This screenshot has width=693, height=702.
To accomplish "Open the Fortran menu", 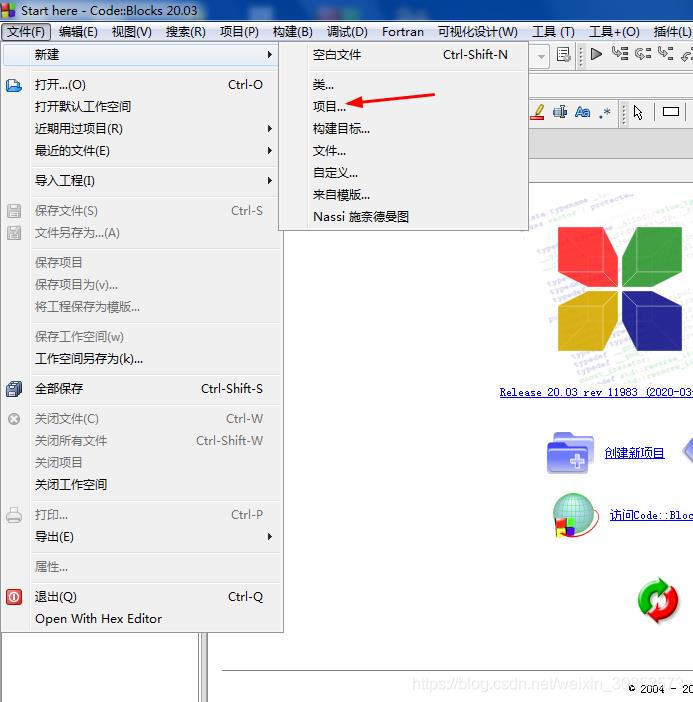I will coord(402,32).
